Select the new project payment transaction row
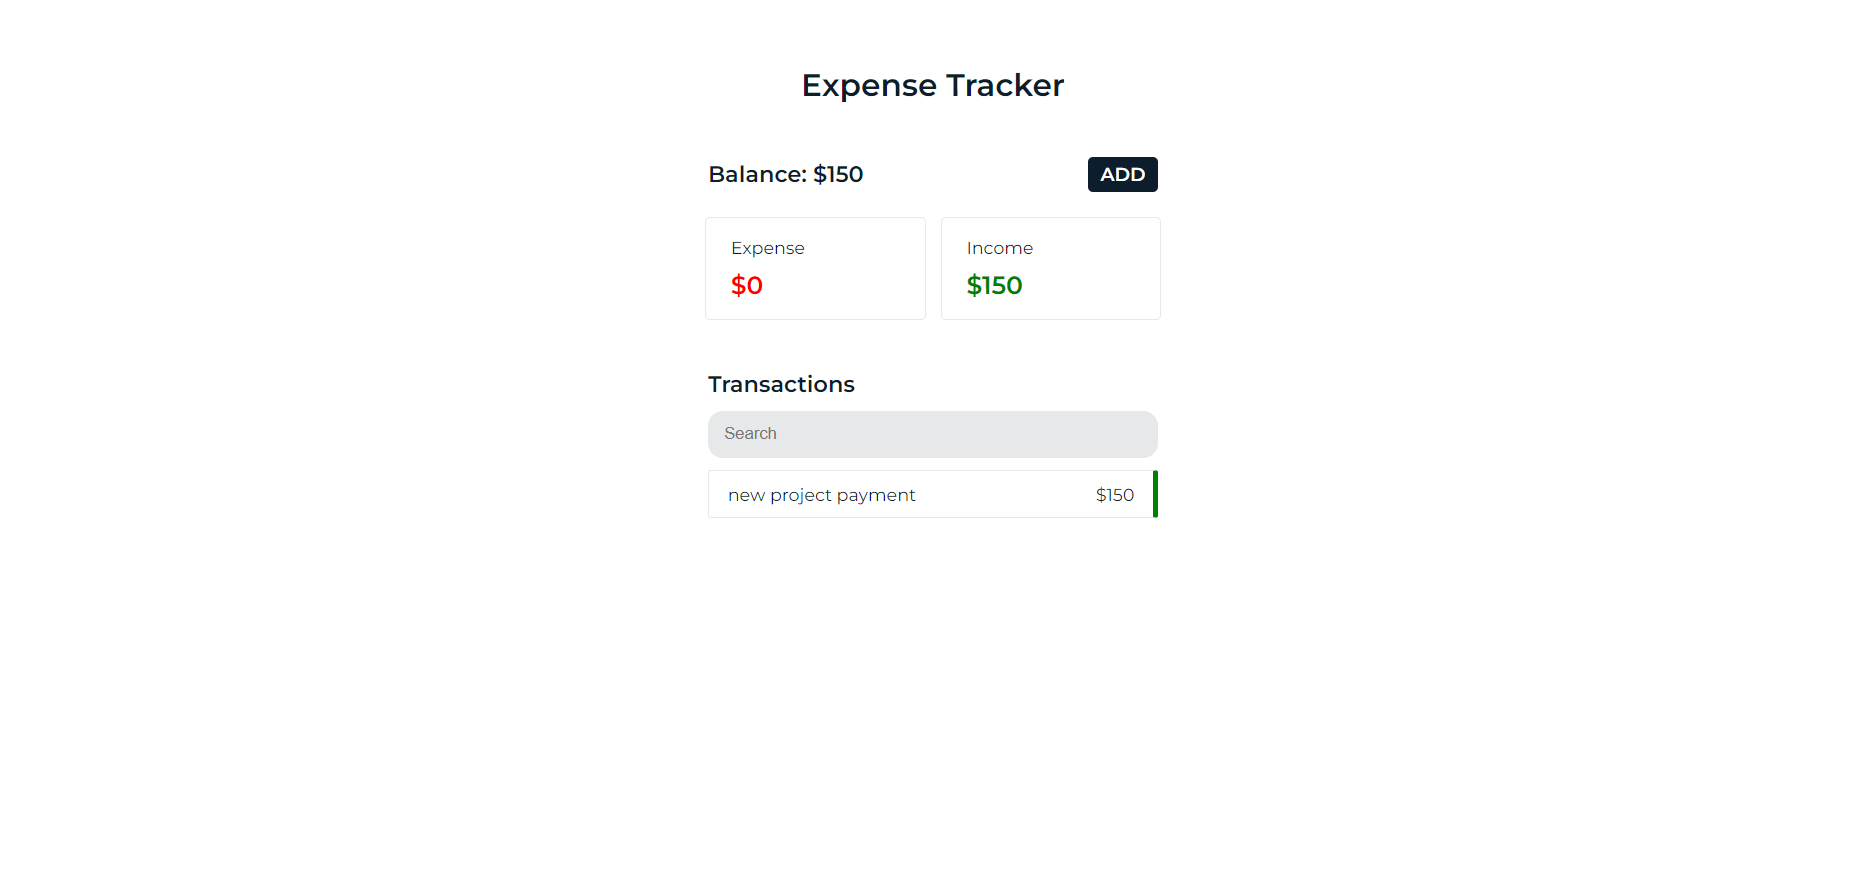The image size is (1874, 871). [x=932, y=494]
